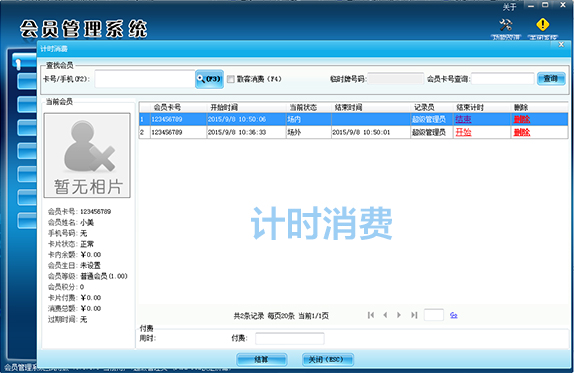Focus the page number input box
Image resolution: width=574 pixels, height=373 pixels.
click(434, 315)
